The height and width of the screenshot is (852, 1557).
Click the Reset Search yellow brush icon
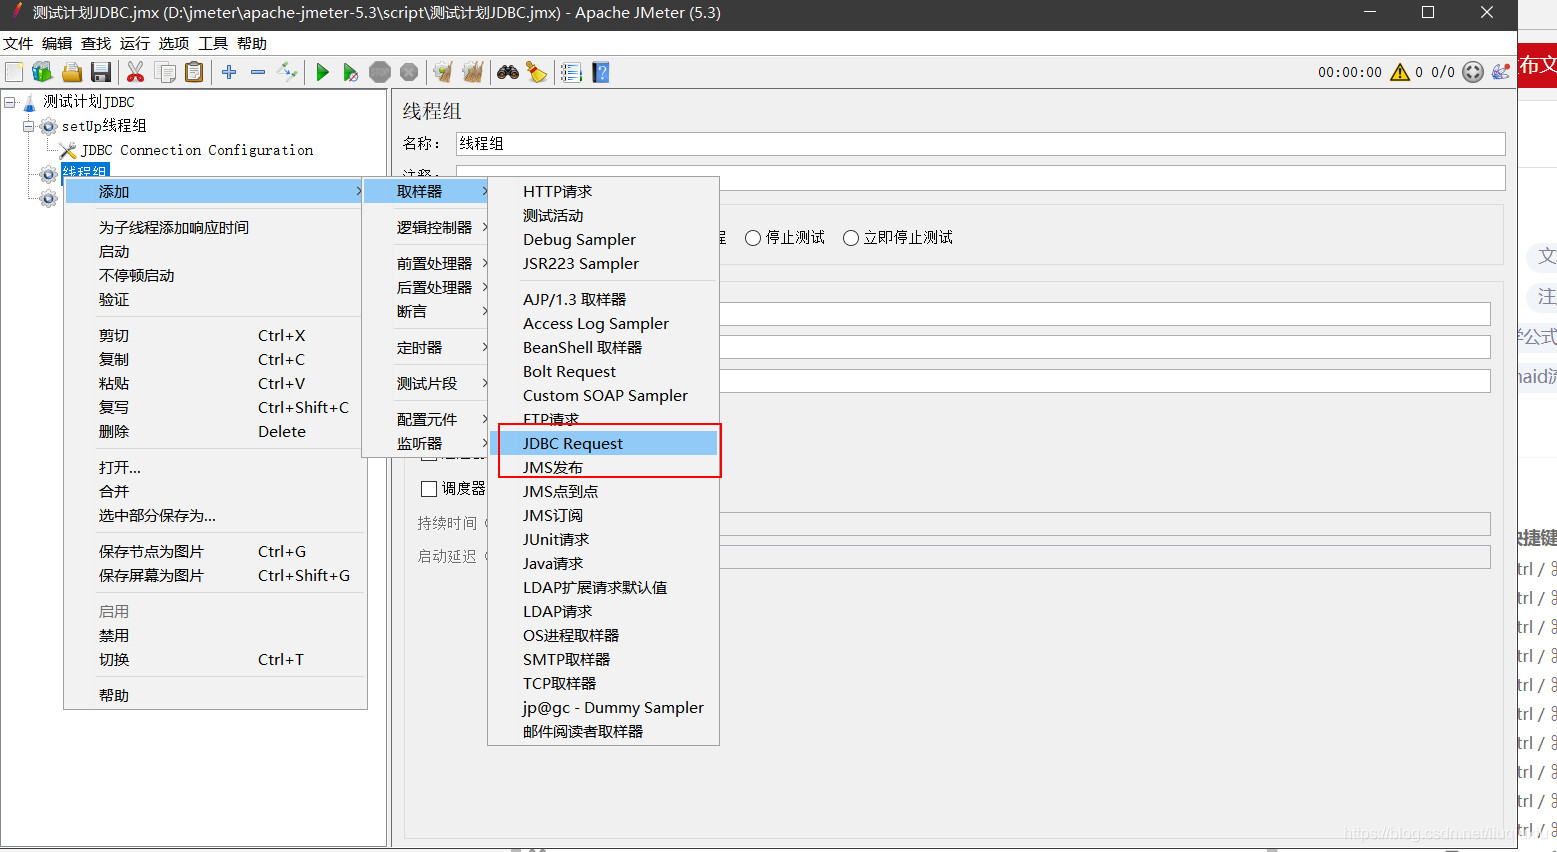click(537, 72)
